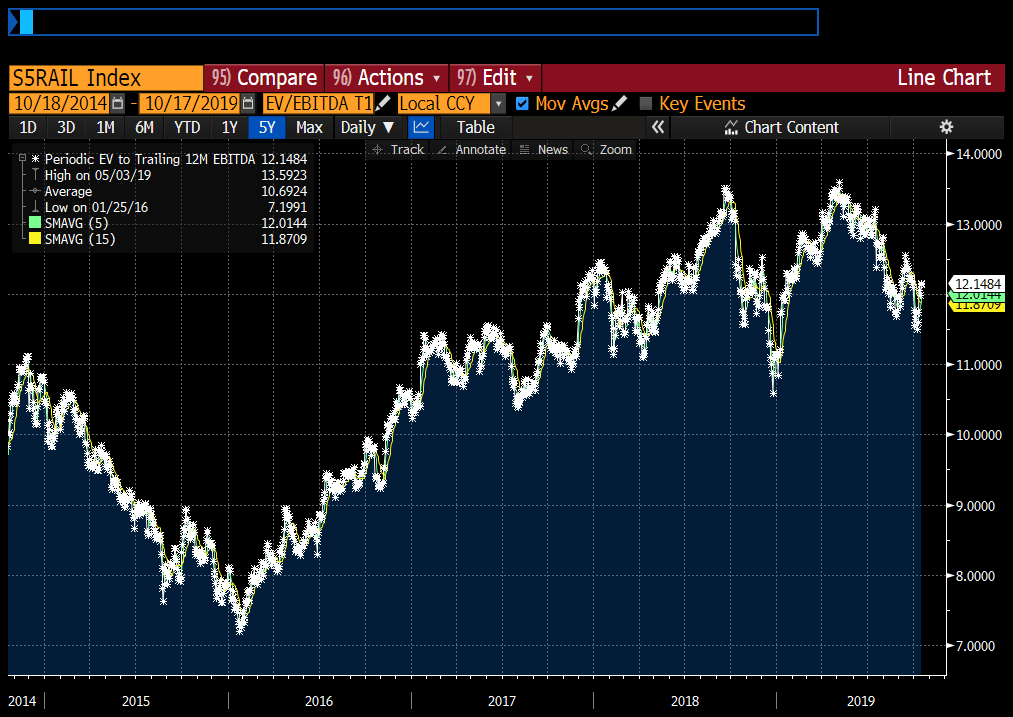The width and height of the screenshot is (1013, 717).
Task: Collapse panel with double left chevron
Action: coord(658,127)
